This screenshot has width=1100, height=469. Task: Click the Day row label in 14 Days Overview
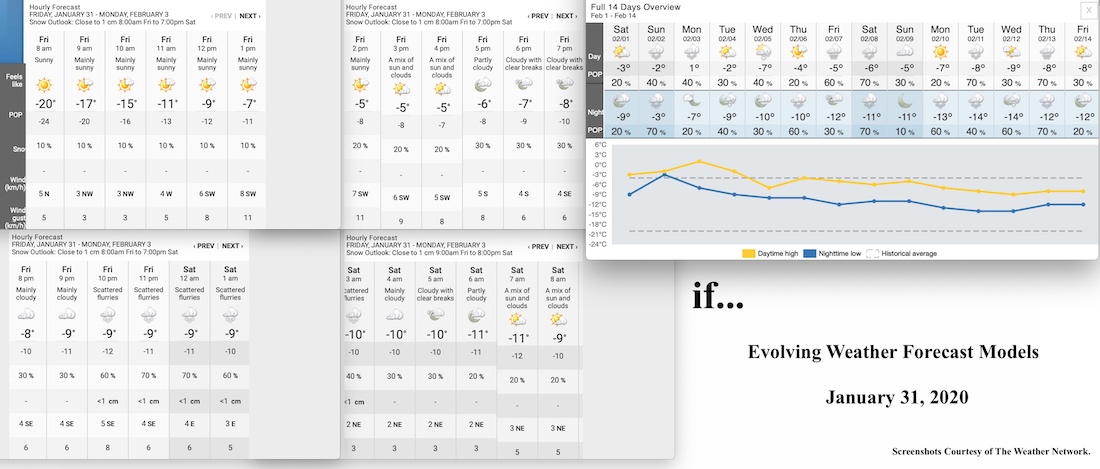(x=593, y=56)
